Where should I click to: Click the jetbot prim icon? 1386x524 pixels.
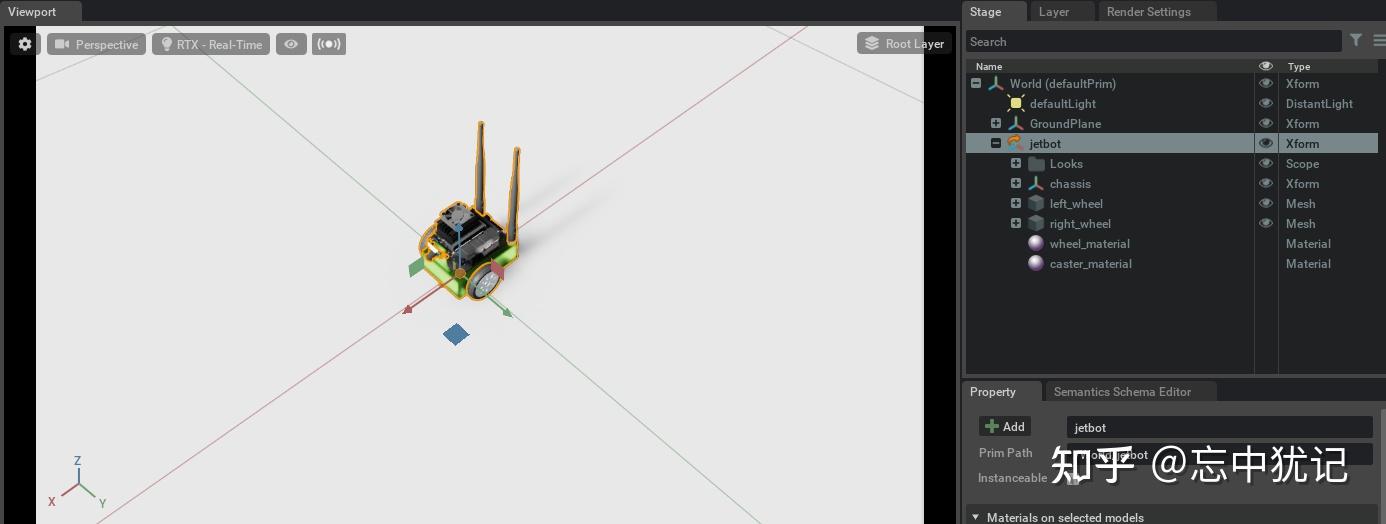pos(1015,144)
